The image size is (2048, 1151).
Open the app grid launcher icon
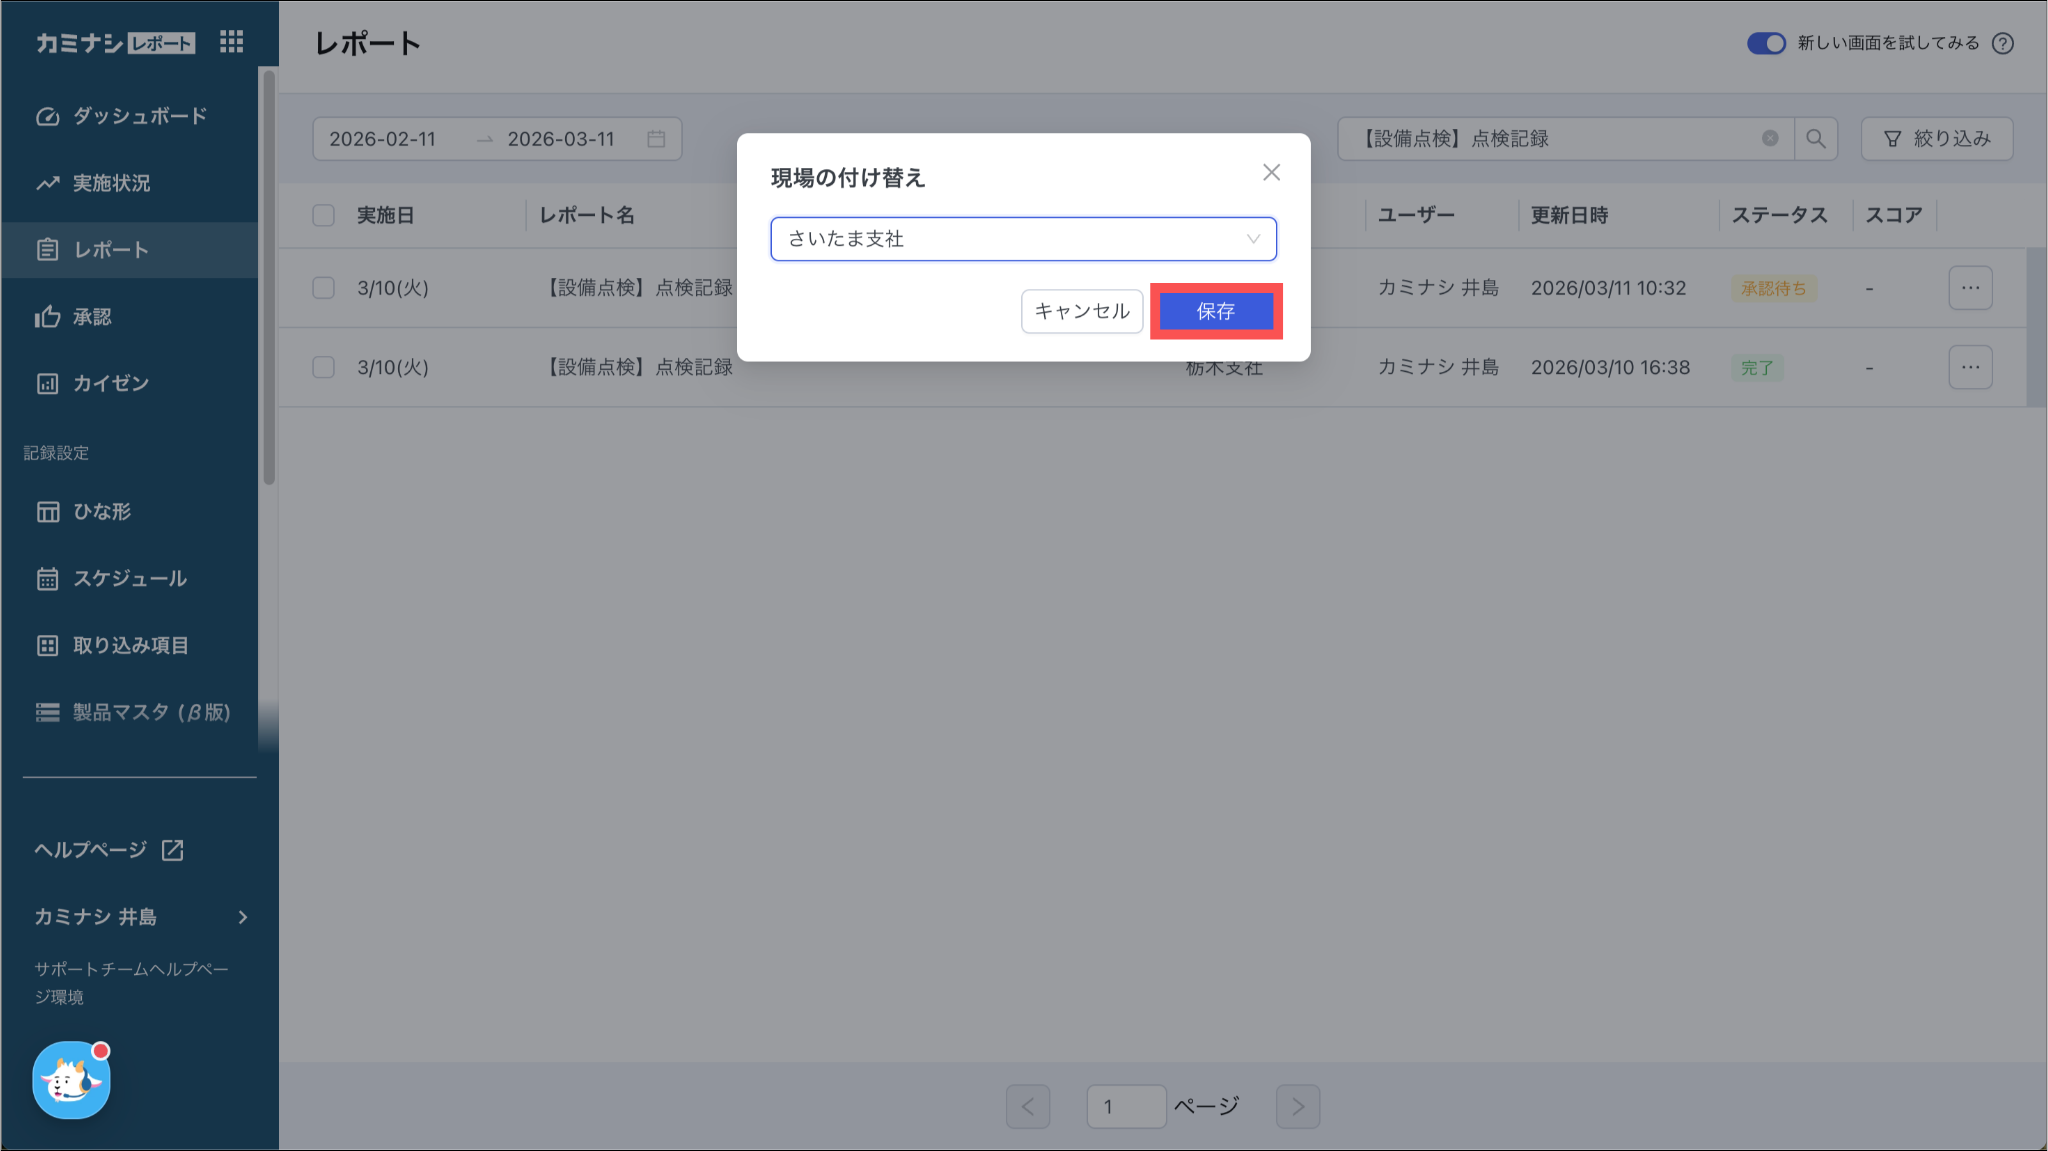(231, 42)
